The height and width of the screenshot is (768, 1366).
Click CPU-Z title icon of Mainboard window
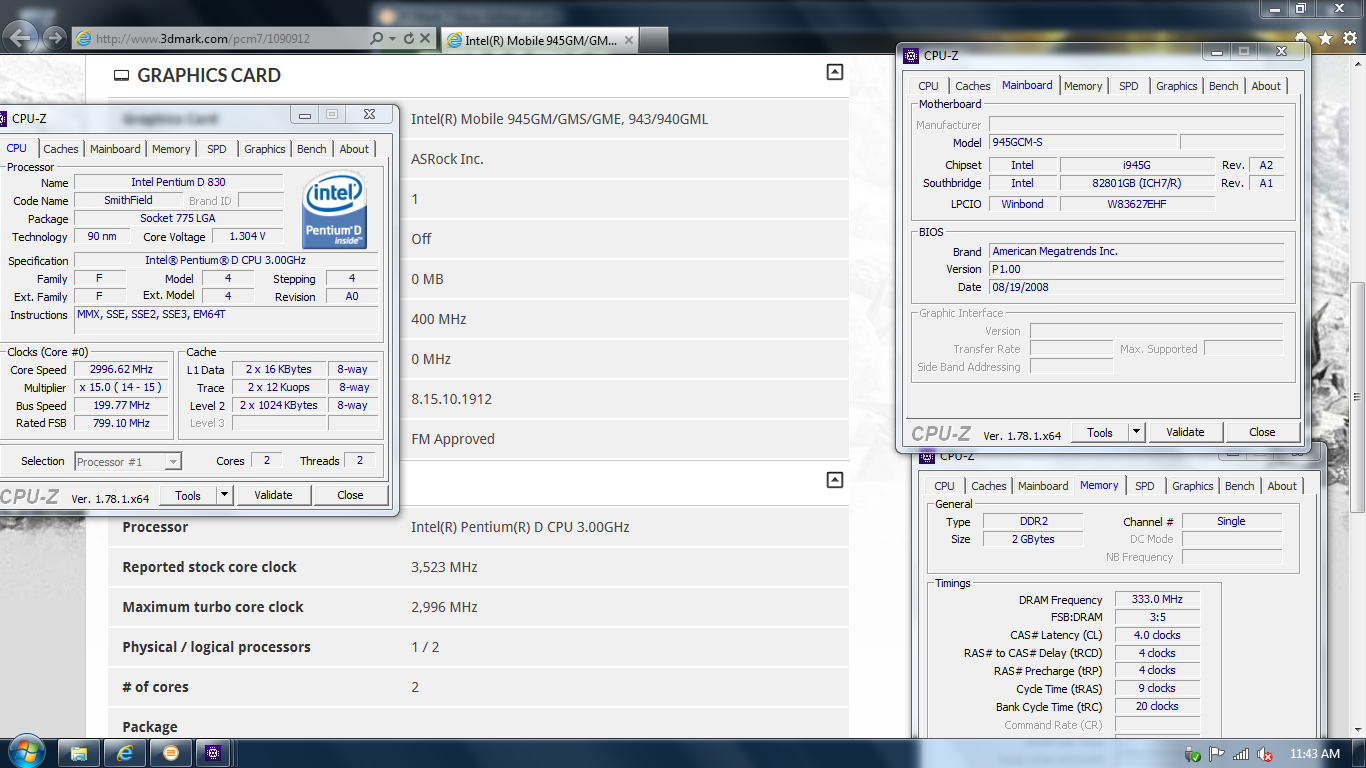[911, 56]
